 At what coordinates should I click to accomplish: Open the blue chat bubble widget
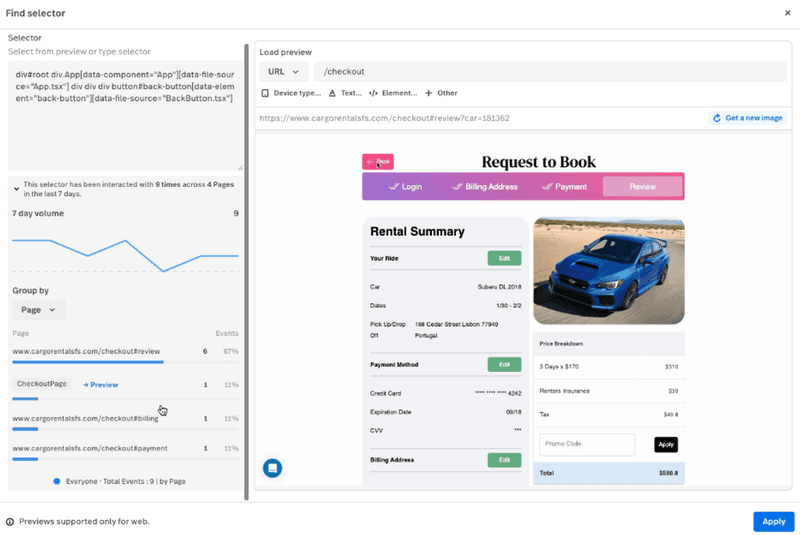[272, 467]
